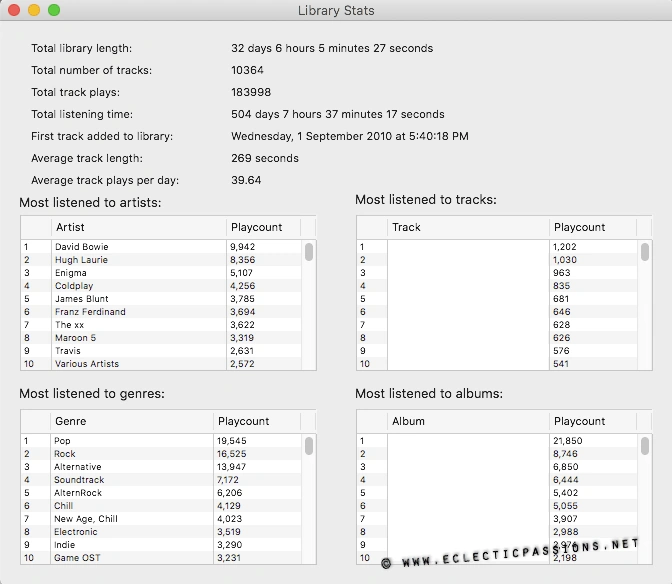Select the James Blunt artist row

coord(161,299)
